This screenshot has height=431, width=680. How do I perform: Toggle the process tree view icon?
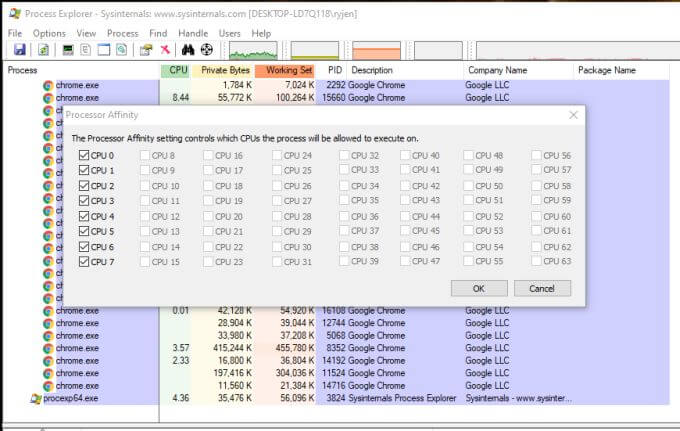(86, 50)
